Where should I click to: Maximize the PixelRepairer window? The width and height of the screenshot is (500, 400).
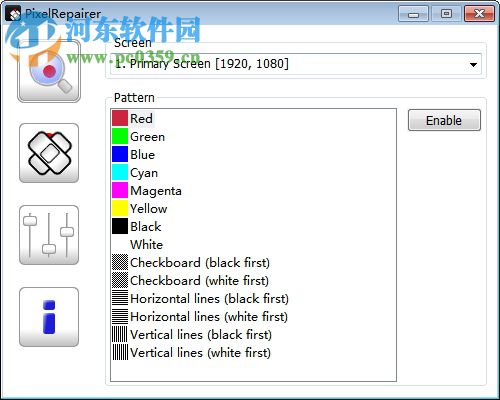point(446,14)
